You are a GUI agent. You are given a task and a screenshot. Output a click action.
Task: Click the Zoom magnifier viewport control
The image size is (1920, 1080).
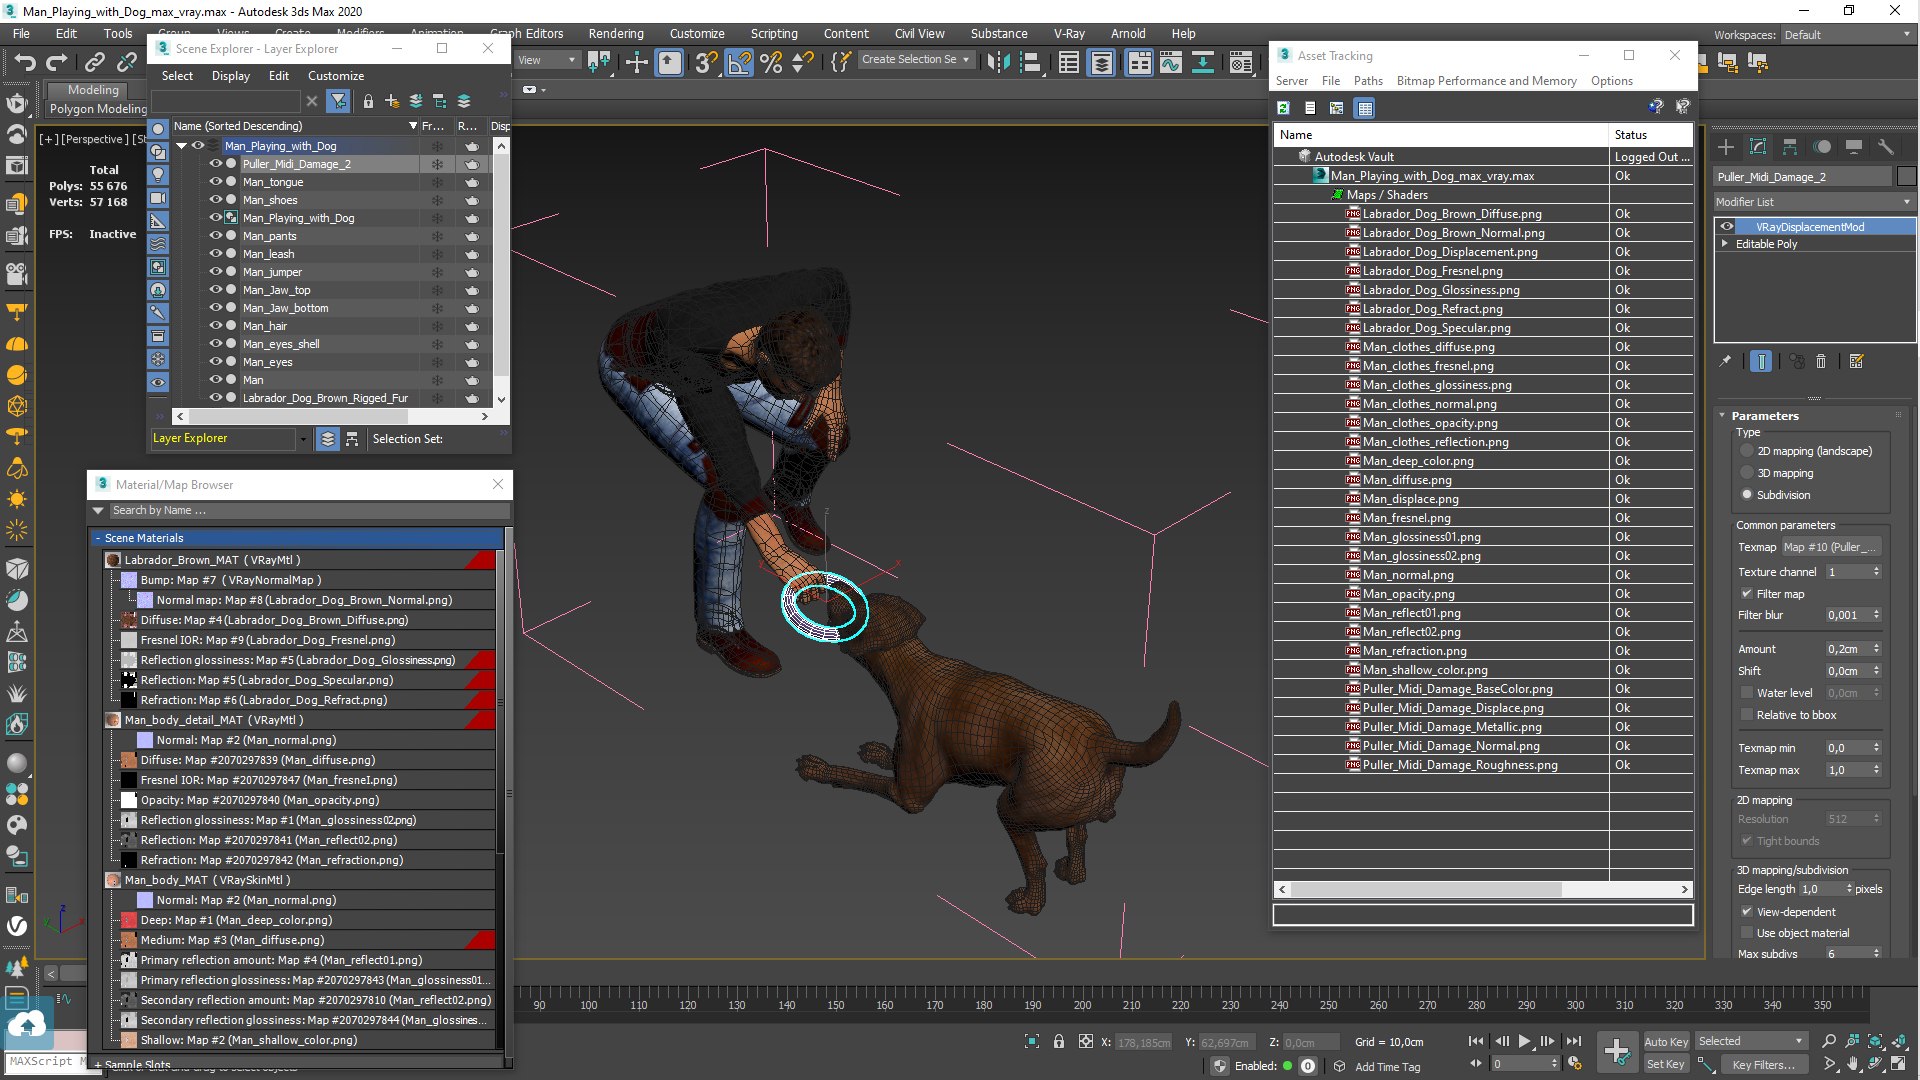click(x=1829, y=1041)
